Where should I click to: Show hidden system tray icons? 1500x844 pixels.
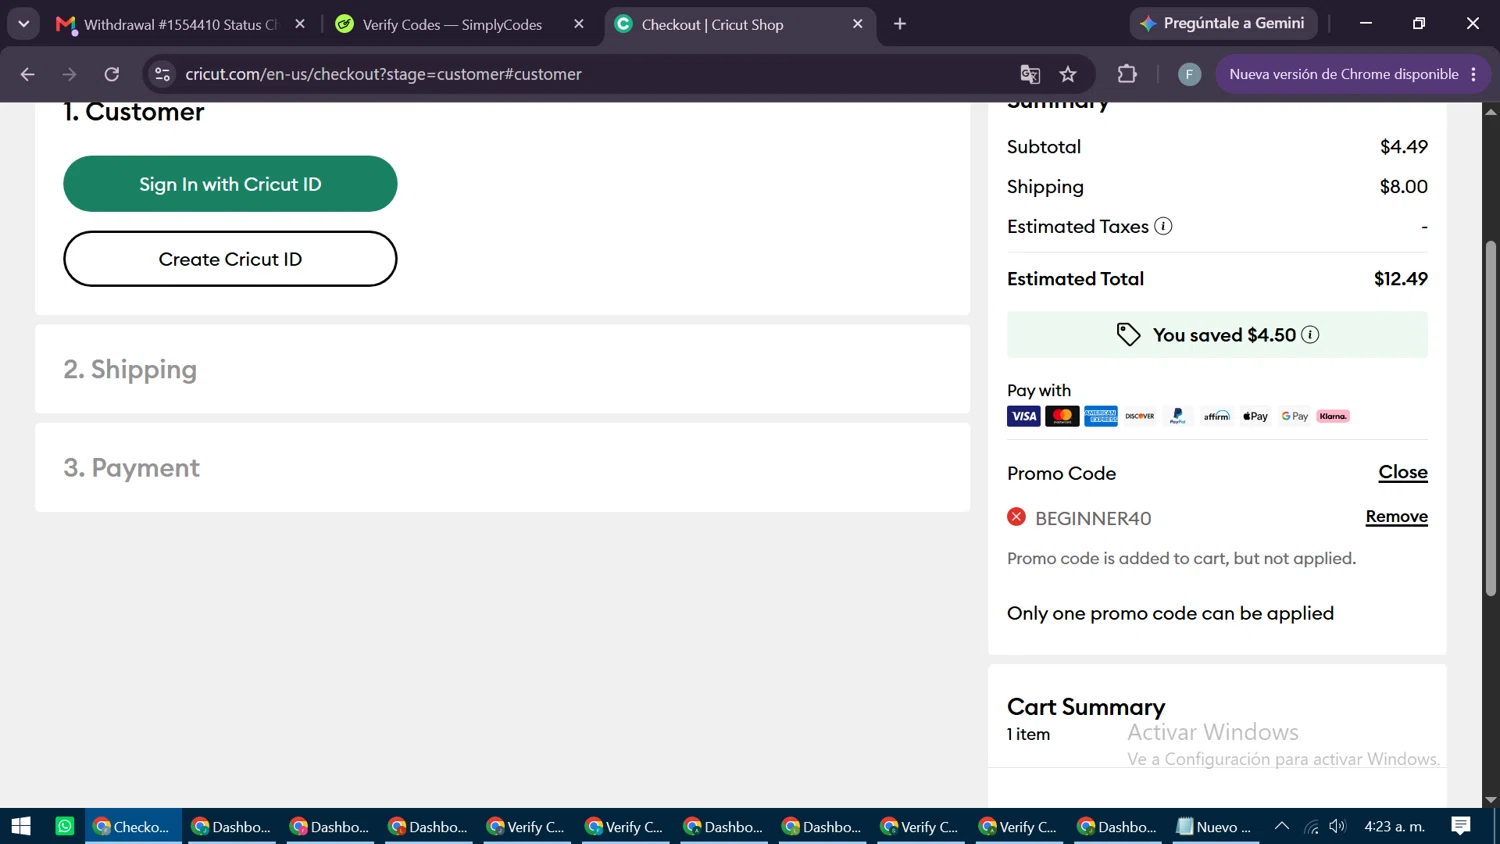point(1281,826)
